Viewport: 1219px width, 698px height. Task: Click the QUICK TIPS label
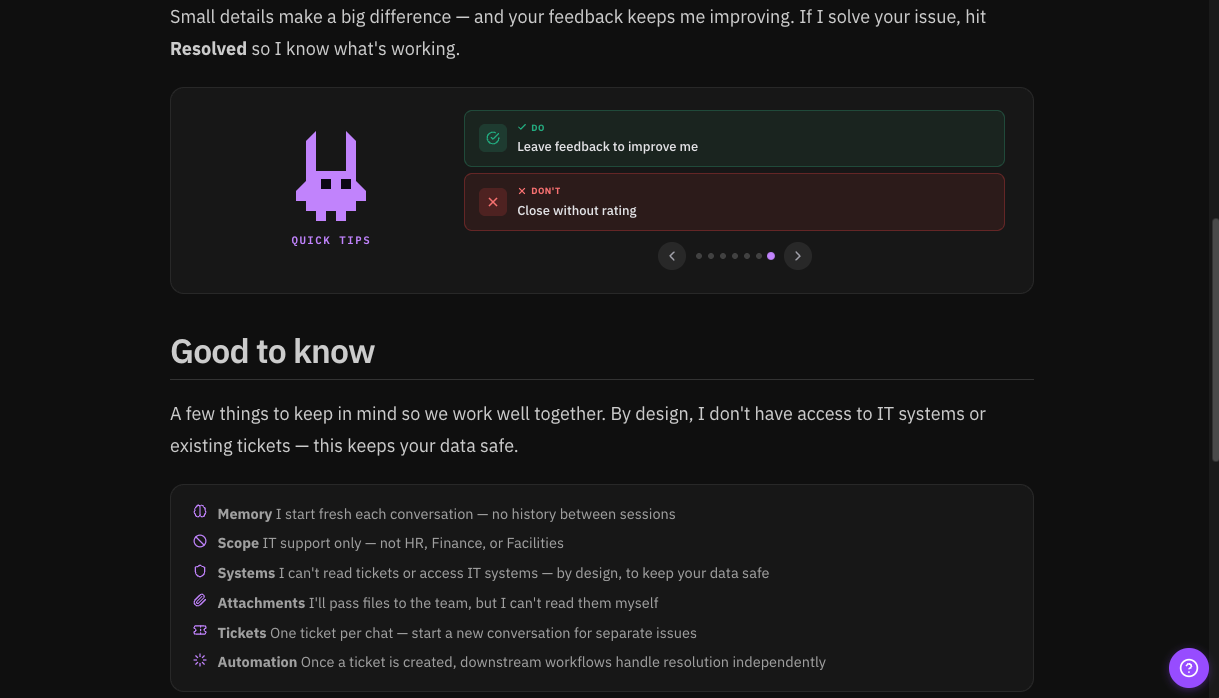pos(331,241)
